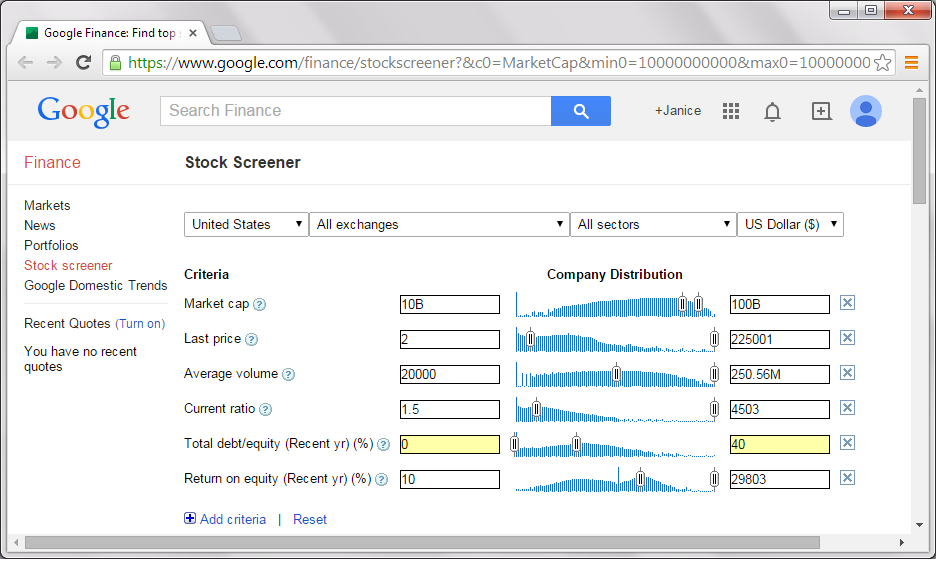Screen dimensions: 936x562
Task: Click the Average volume left slider handle
Action: click(617, 374)
